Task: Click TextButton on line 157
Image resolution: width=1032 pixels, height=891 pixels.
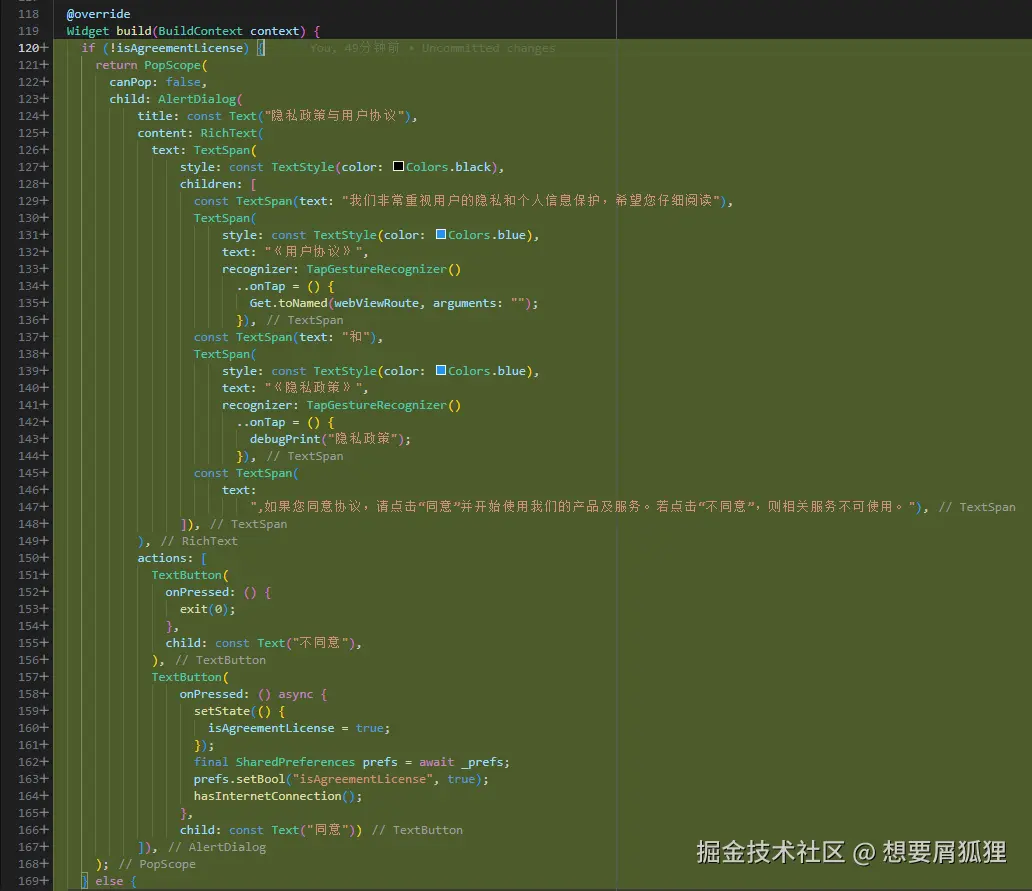Action: pyautogui.click(x=186, y=677)
